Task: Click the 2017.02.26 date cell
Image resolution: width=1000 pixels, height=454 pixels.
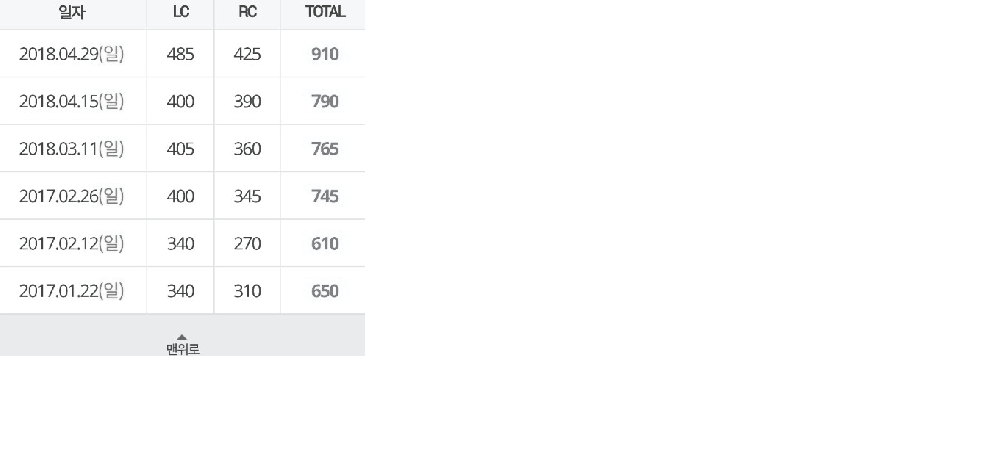Action: [x=71, y=196]
